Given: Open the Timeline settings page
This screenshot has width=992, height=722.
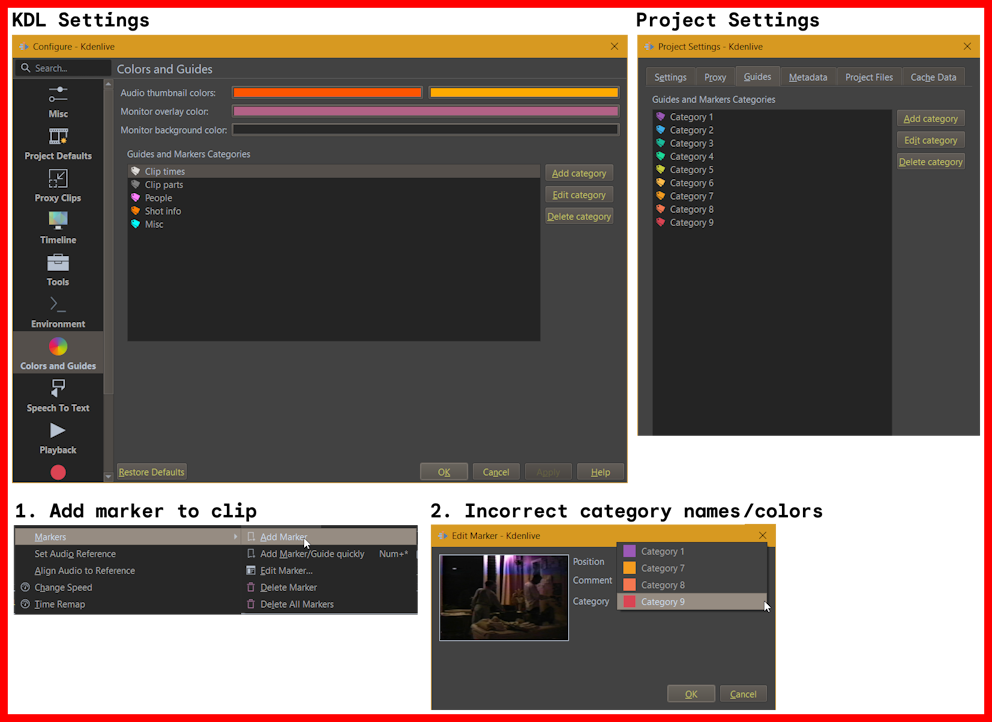Looking at the screenshot, I should coord(58,228).
